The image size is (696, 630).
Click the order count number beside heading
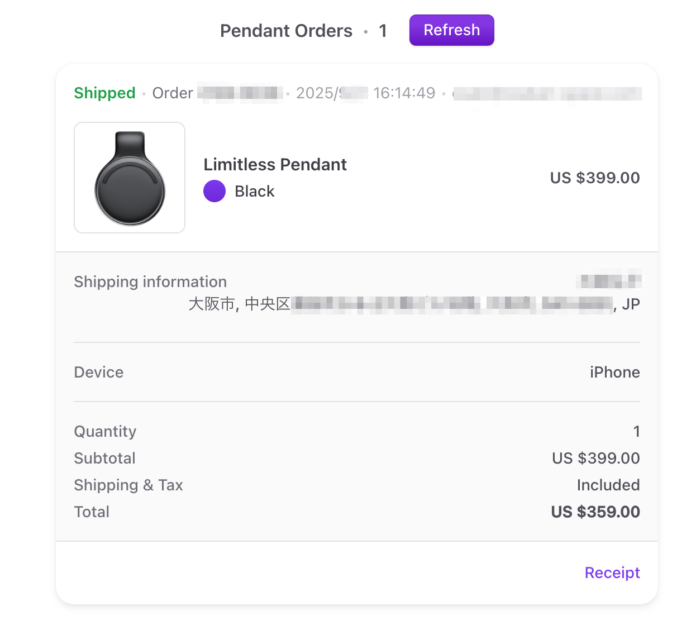pyautogui.click(x=382, y=31)
